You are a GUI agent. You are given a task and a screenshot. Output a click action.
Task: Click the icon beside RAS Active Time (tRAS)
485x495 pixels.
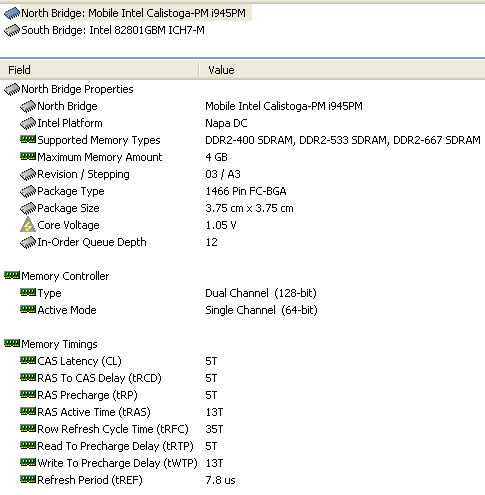point(28,412)
